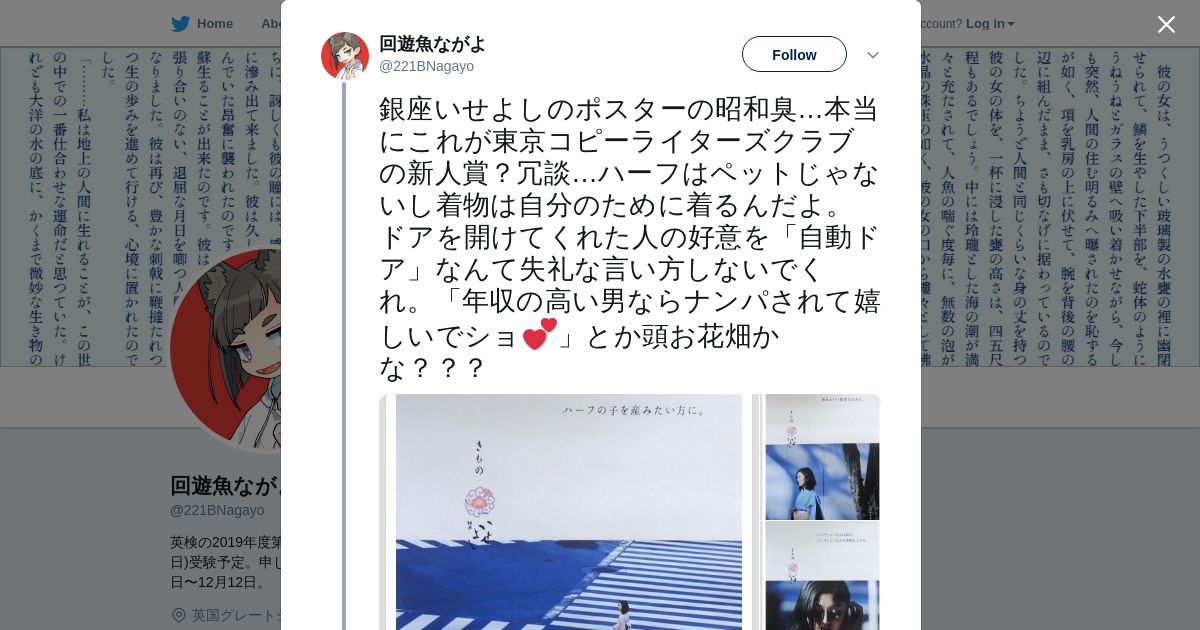Viewport: 1200px width, 630px height.
Task: Click the gray @221BNagayo under profile name
Action: (x=217, y=510)
